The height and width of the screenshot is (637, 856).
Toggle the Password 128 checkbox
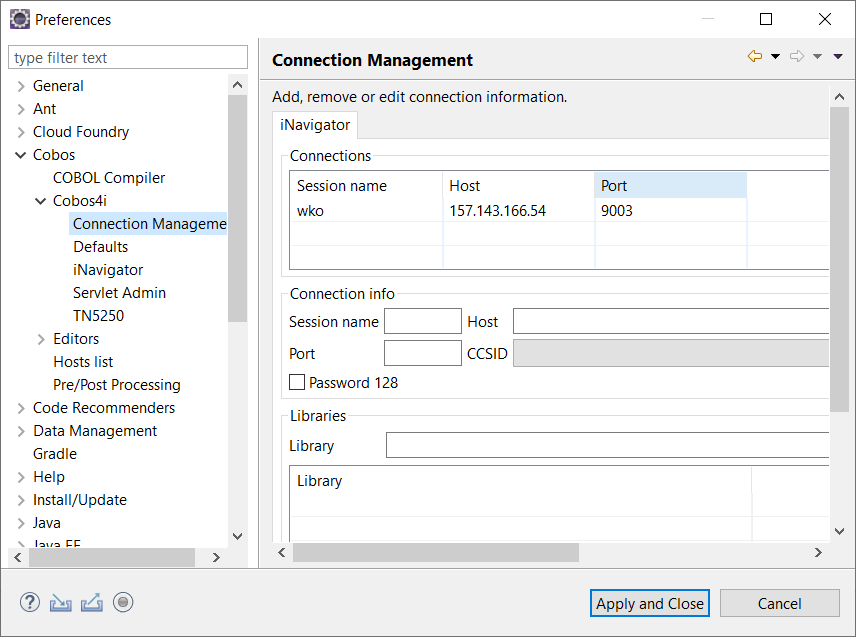click(297, 382)
